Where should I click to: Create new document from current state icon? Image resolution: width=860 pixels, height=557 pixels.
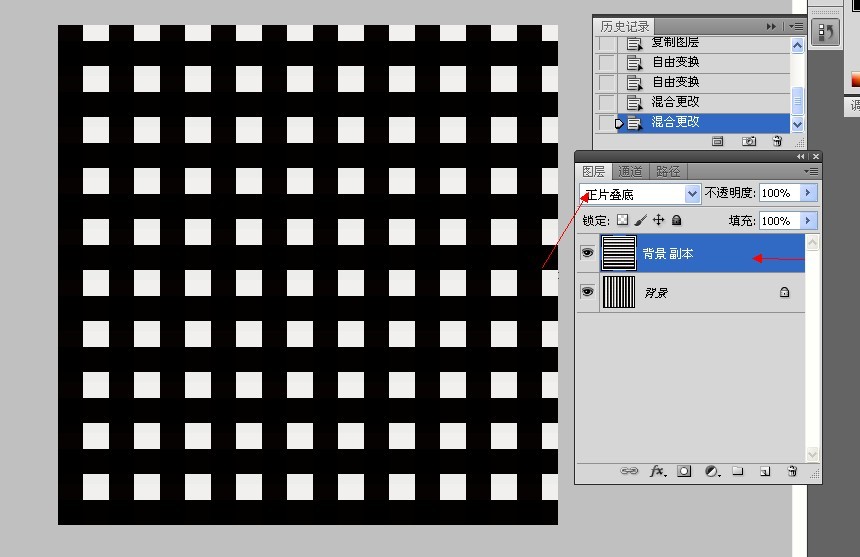(x=717, y=141)
